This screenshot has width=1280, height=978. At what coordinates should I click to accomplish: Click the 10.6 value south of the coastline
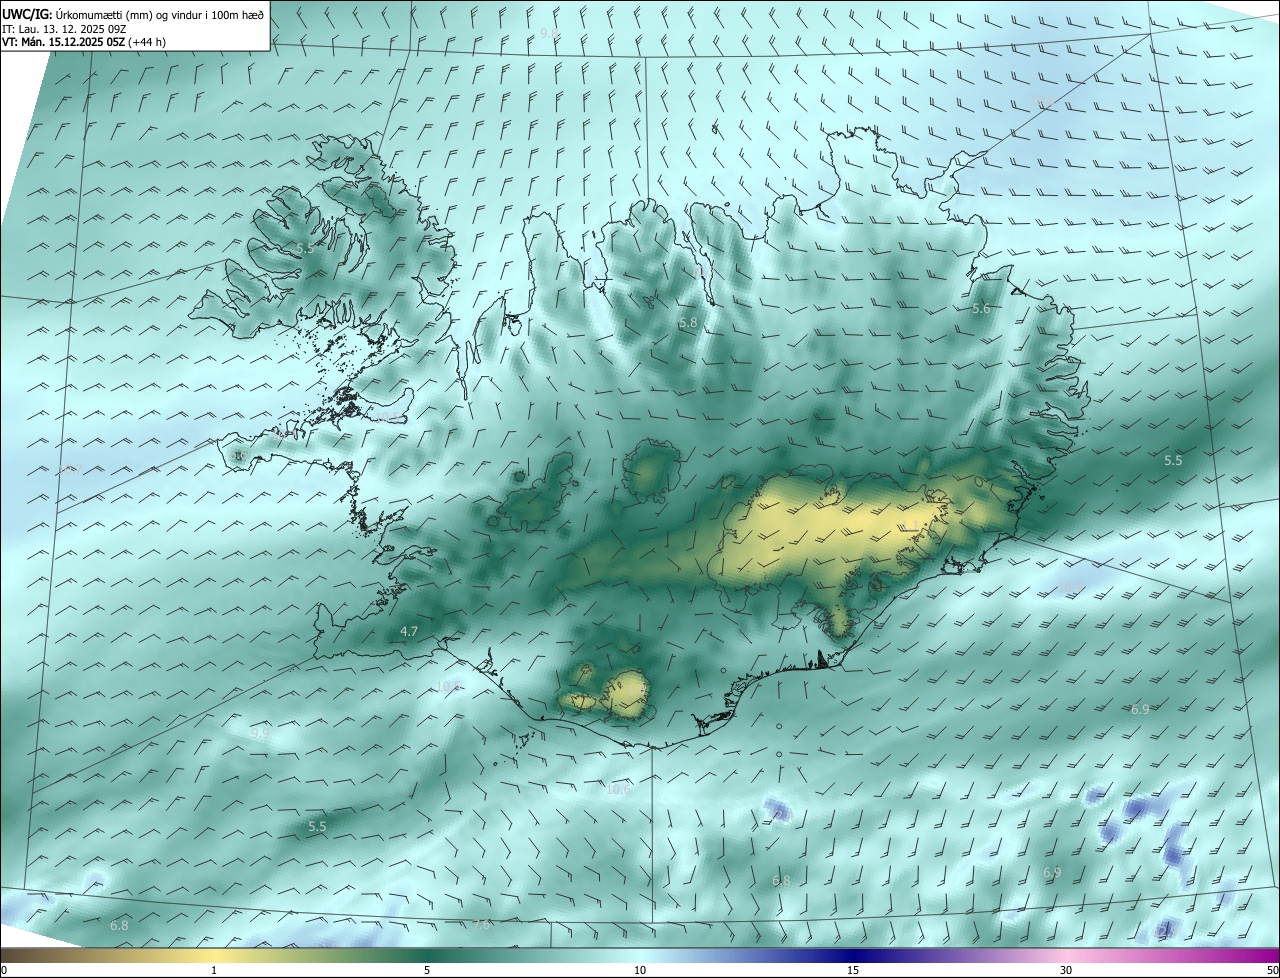click(x=619, y=790)
